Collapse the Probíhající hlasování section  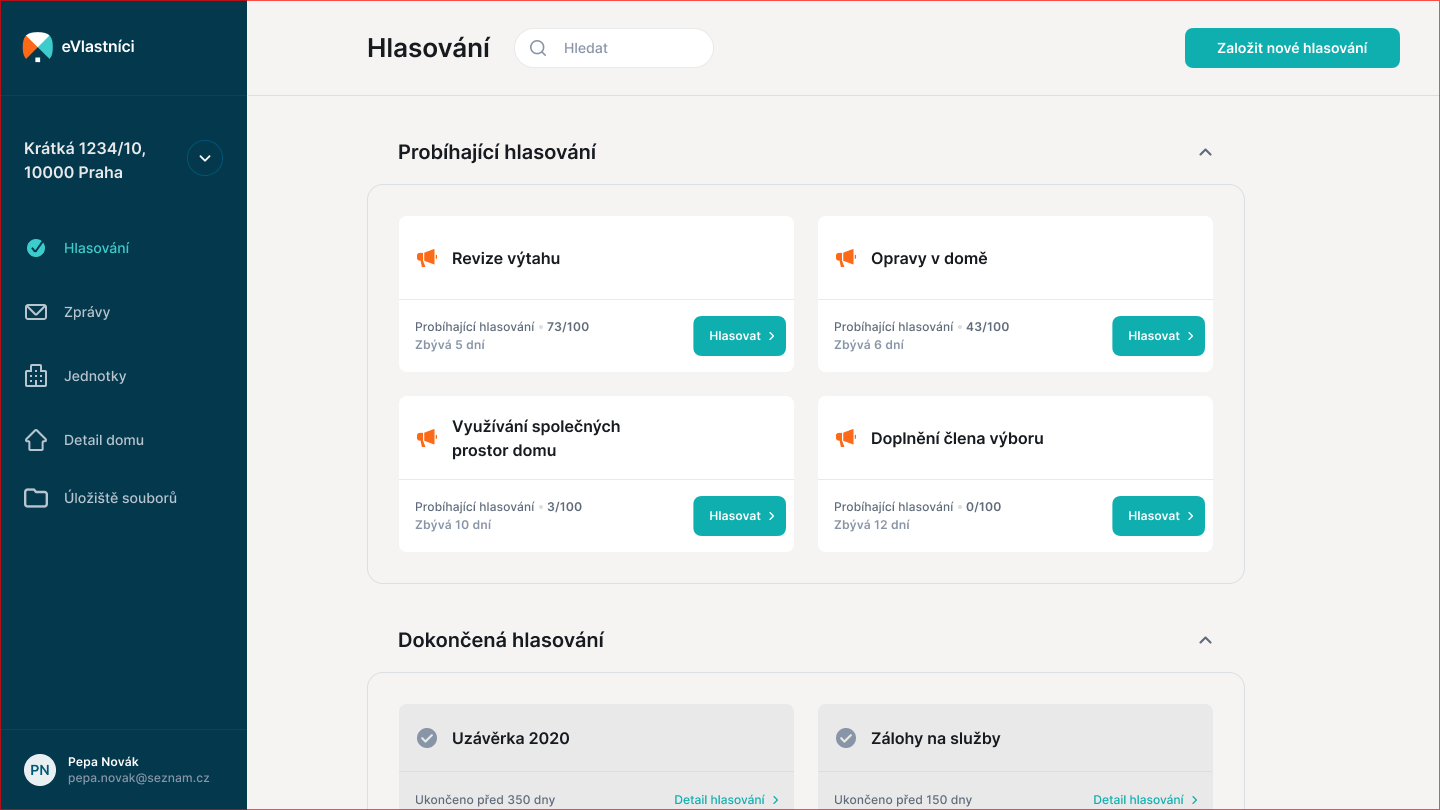(1205, 152)
